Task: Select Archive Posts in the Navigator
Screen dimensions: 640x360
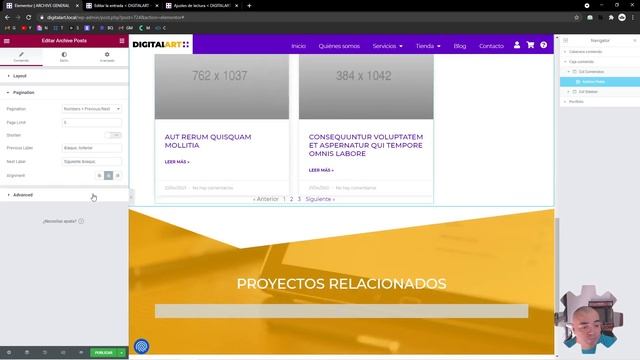Action: point(600,82)
